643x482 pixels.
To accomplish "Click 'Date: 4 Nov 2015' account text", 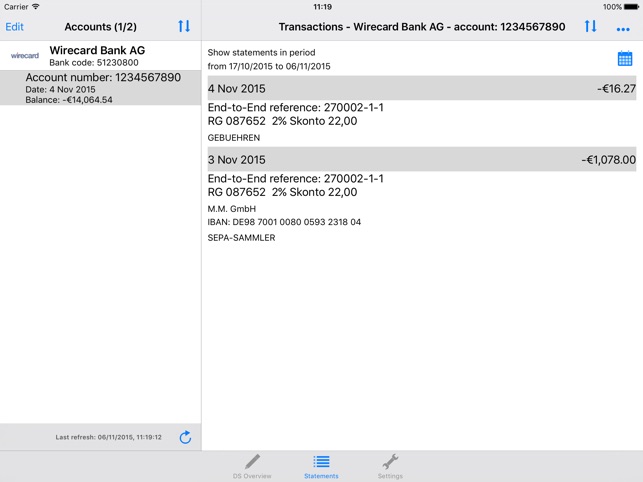I will 60,89.
